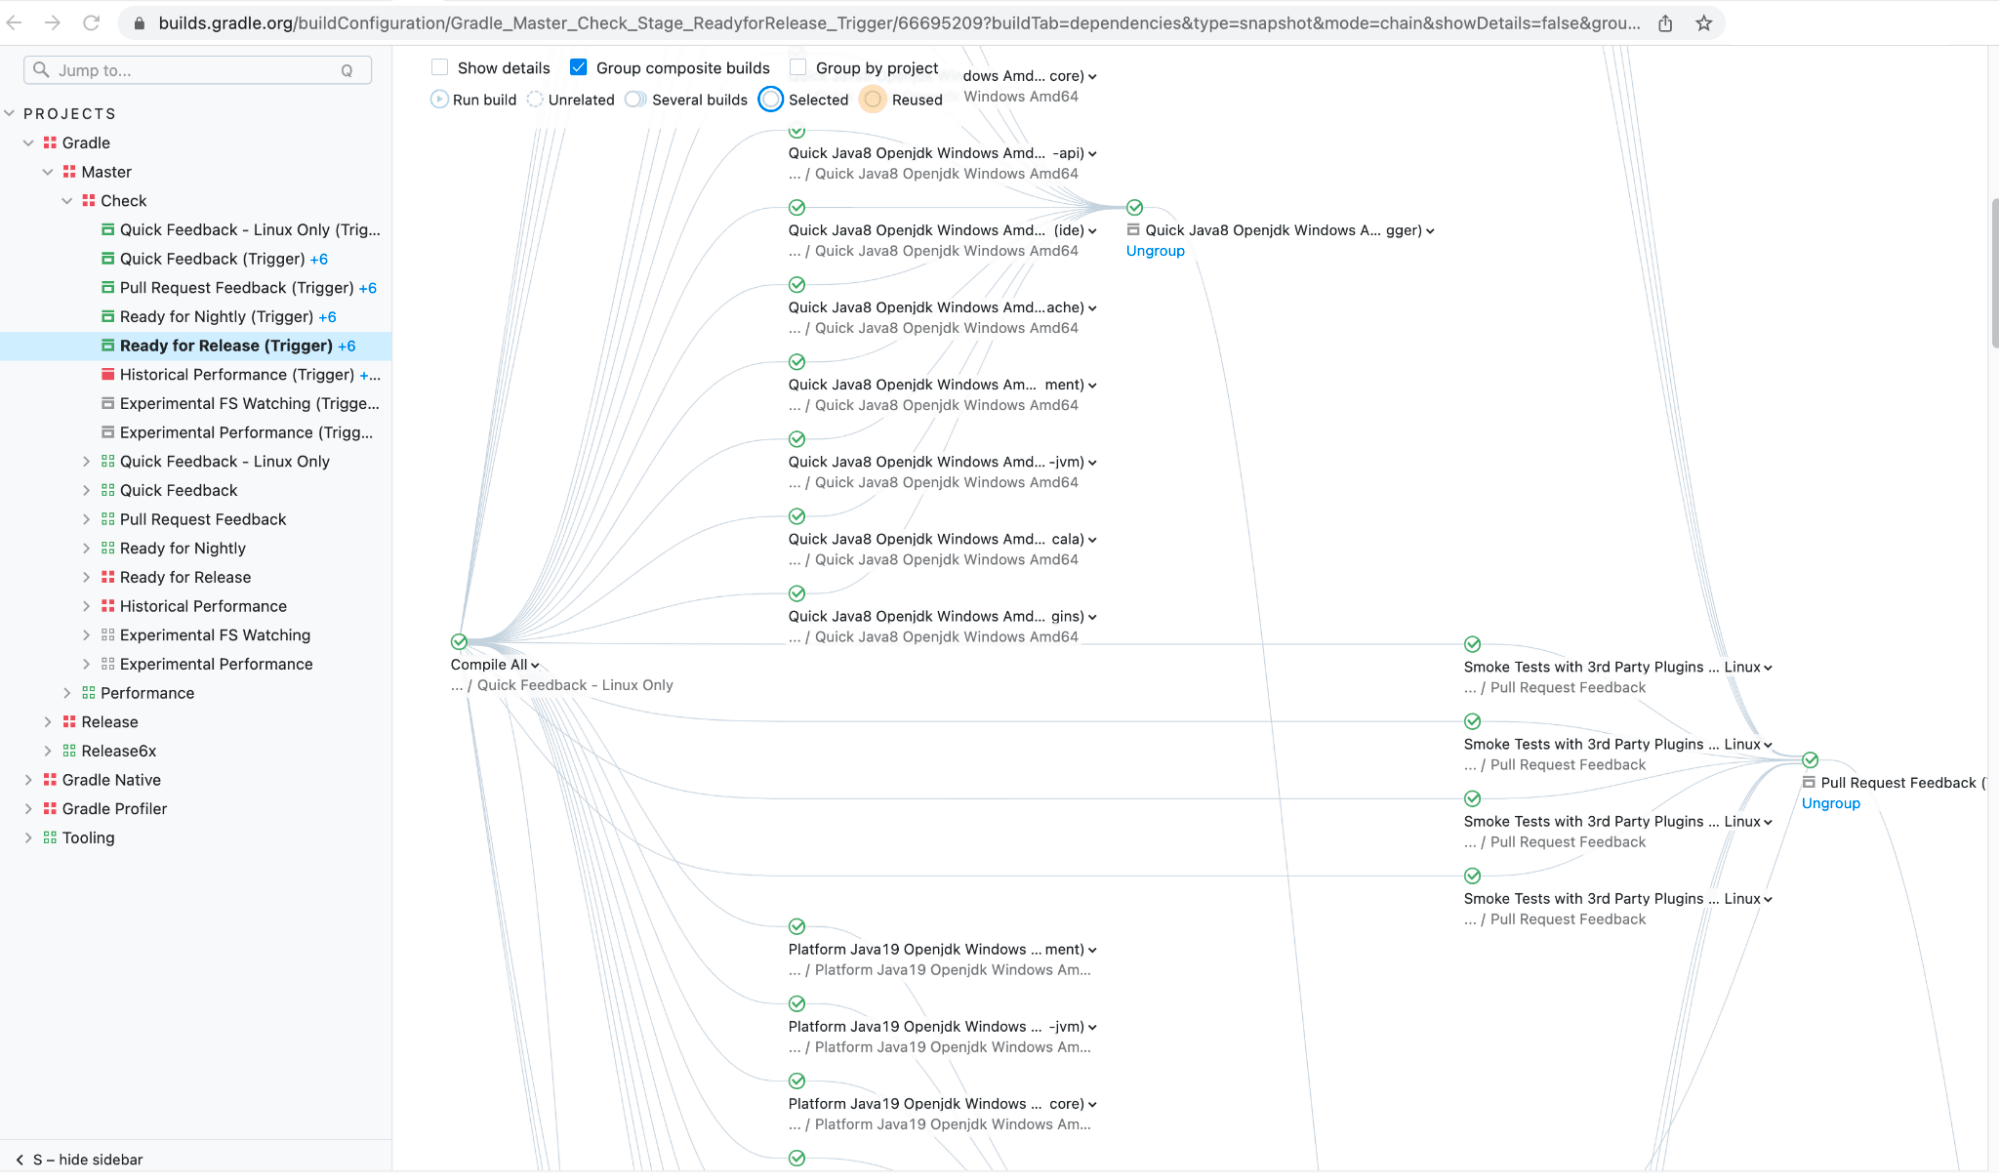Click Ungroup under Pull Request Feedback

[x=1830, y=803]
